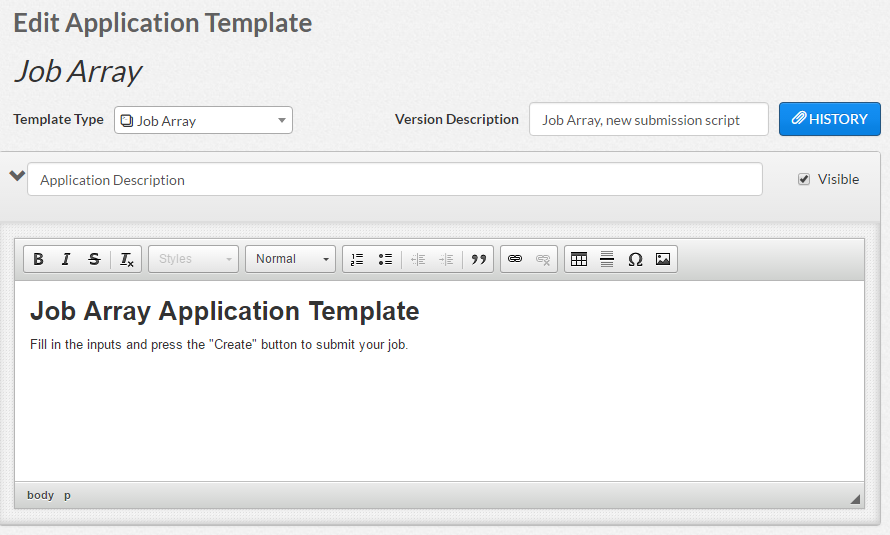This screenshot has width=890, height=535.
Task: Select the p element path
Action: (67, 495)
